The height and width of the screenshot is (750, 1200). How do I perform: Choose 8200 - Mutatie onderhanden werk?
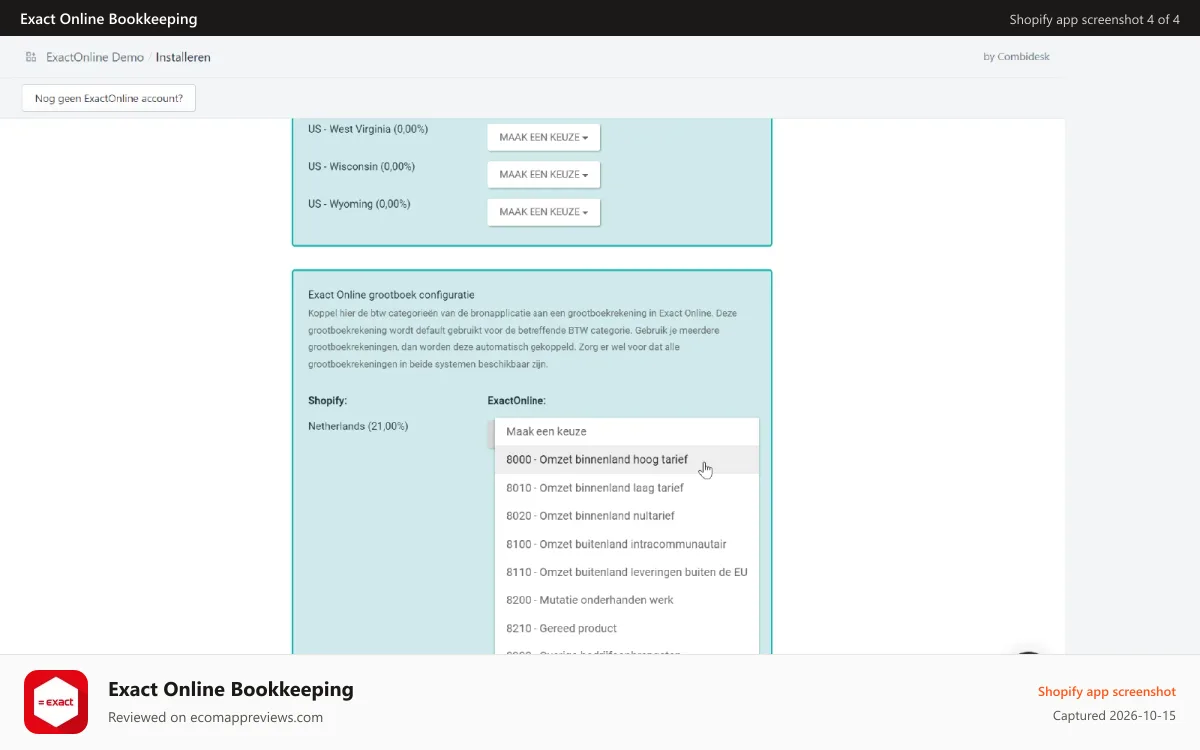627,600
